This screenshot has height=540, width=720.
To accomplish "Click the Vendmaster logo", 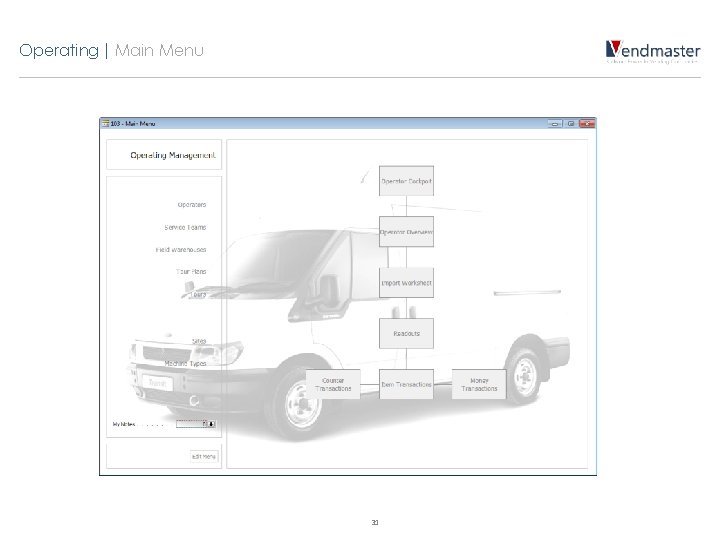I will coord(652,51).
